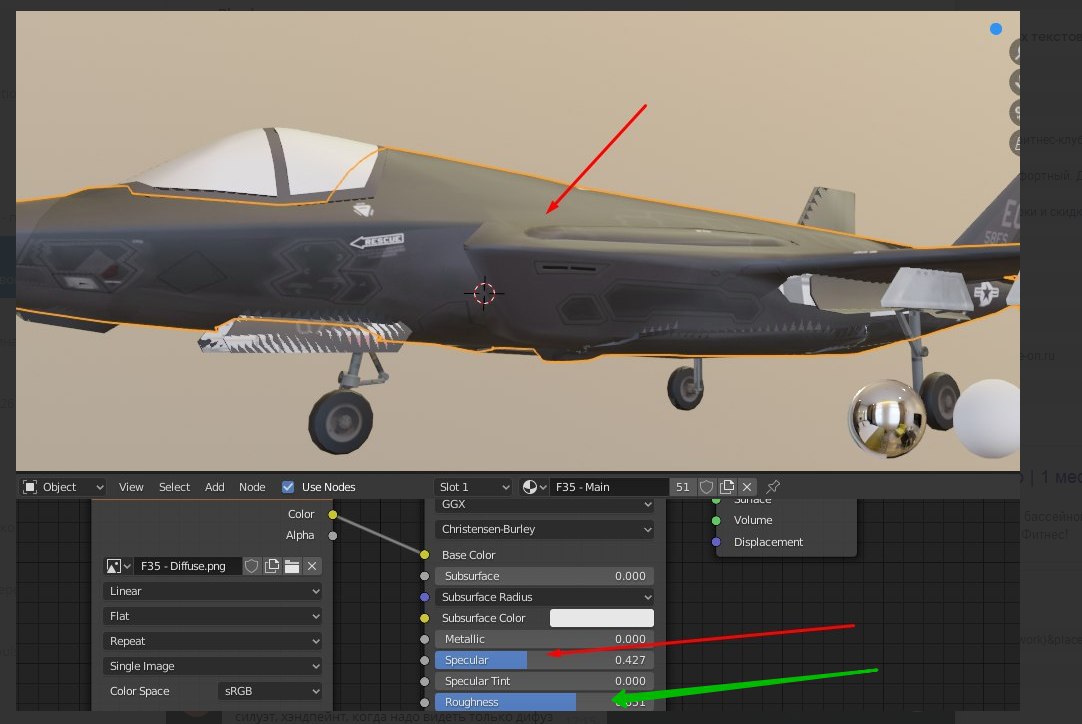The height and width of the screenshot is (724, 1082).
Task: Browse materials with the sphere icon
Action: 534,487
